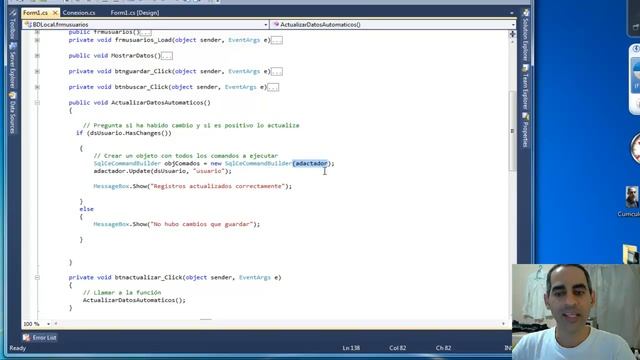This screenshot has width=640, height=360.
Task: Collapse the ActualizarDatosAutomaticos method outline
Action: (37, 102)
